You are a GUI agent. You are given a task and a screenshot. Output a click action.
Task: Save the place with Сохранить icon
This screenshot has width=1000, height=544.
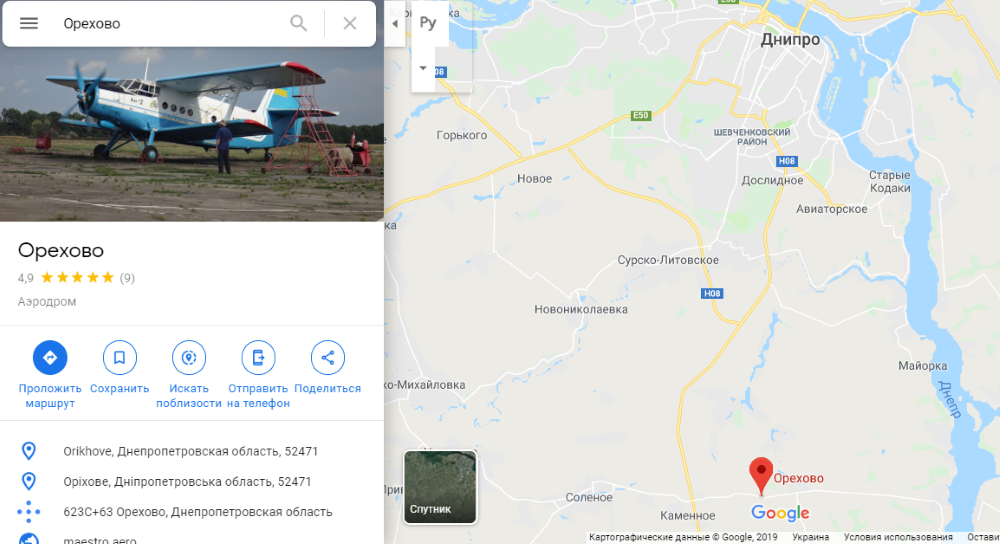point(119,358)
